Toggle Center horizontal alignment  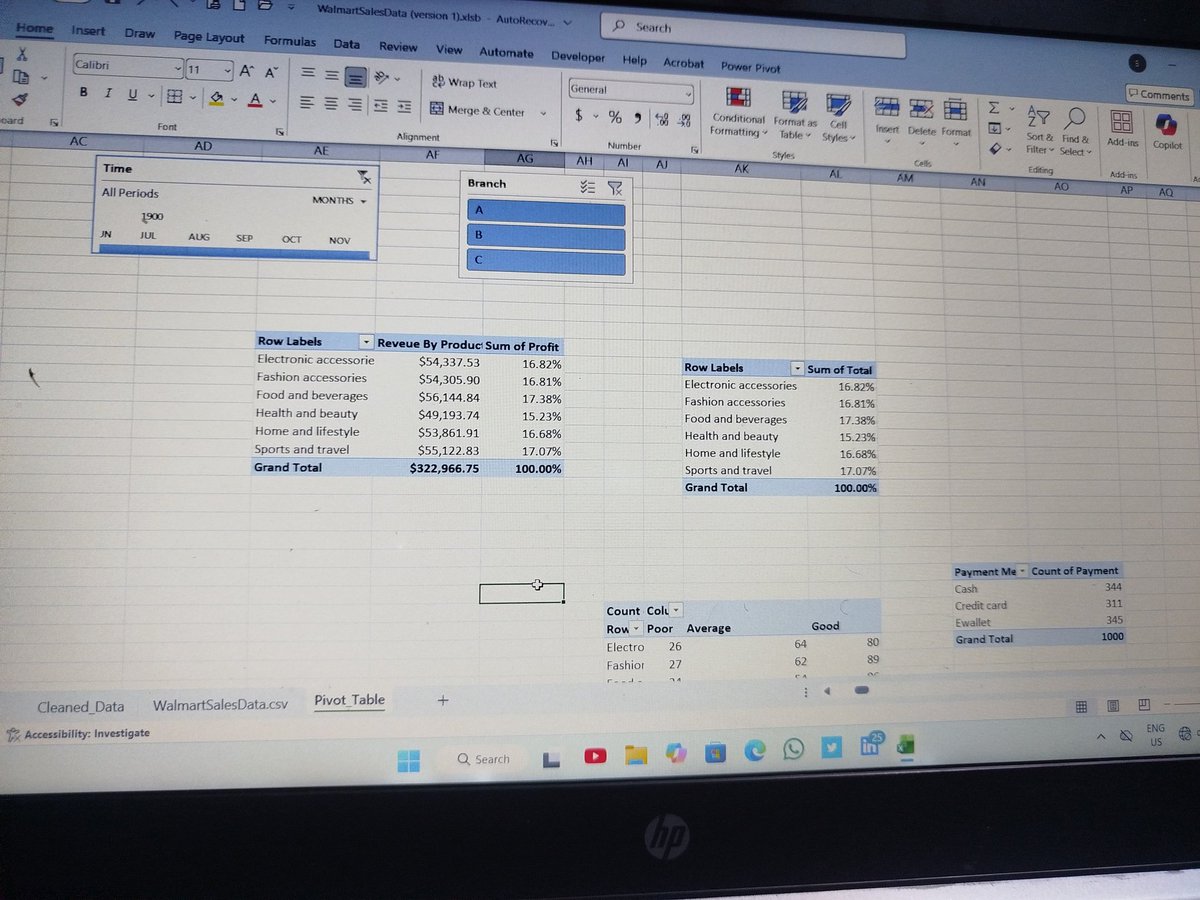[333, 103]
